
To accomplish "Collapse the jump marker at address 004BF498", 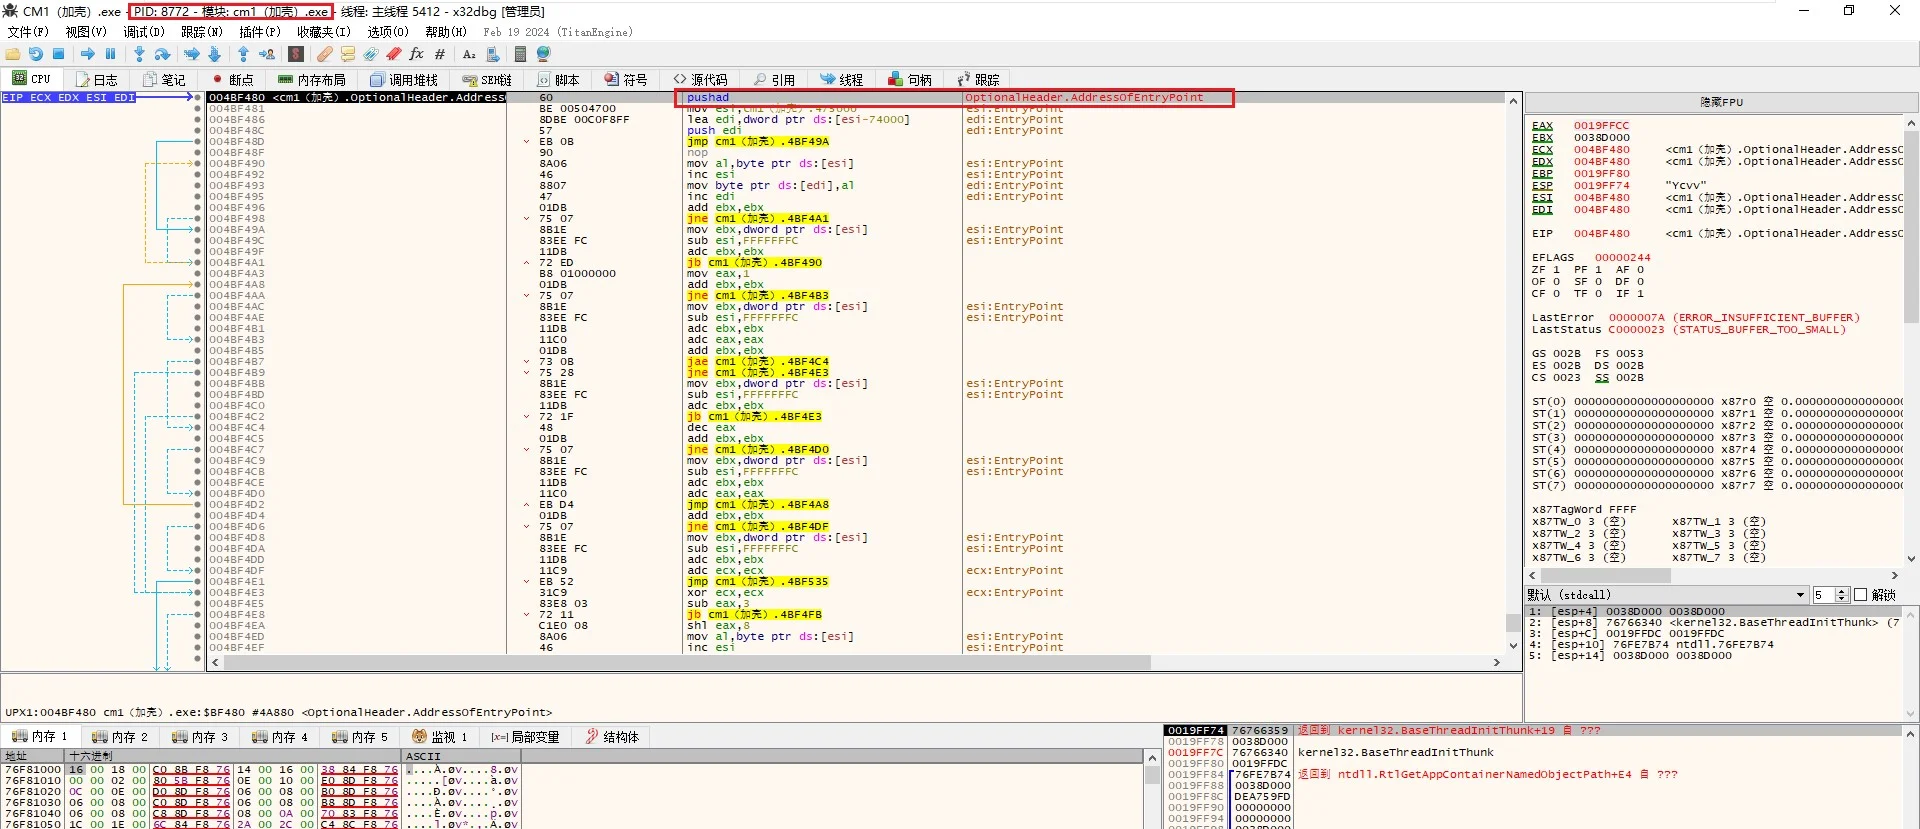I will (x=526, y=219).
